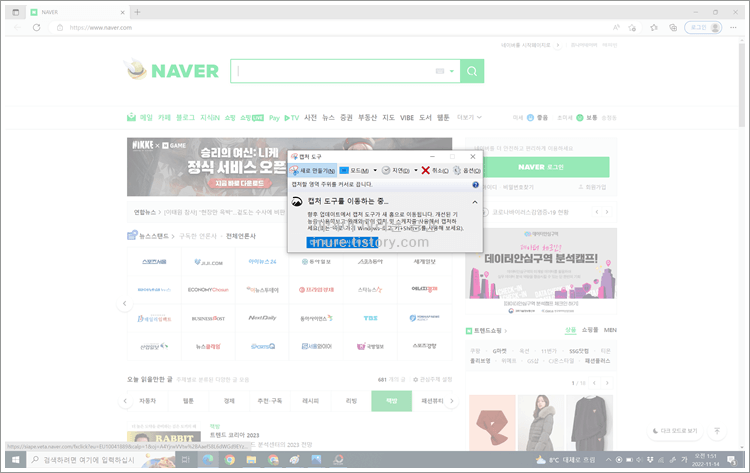This screenshot has width=750, height=473.
Task: Toggle dark mode (다크 모드로 보기) button
Action: [675, 431]
